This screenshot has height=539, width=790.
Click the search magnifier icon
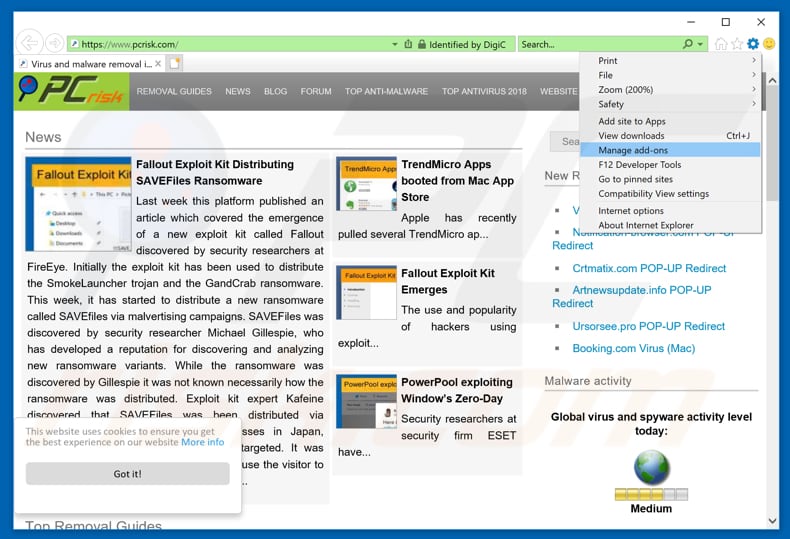pyautogui.click(x=687, y=44)
